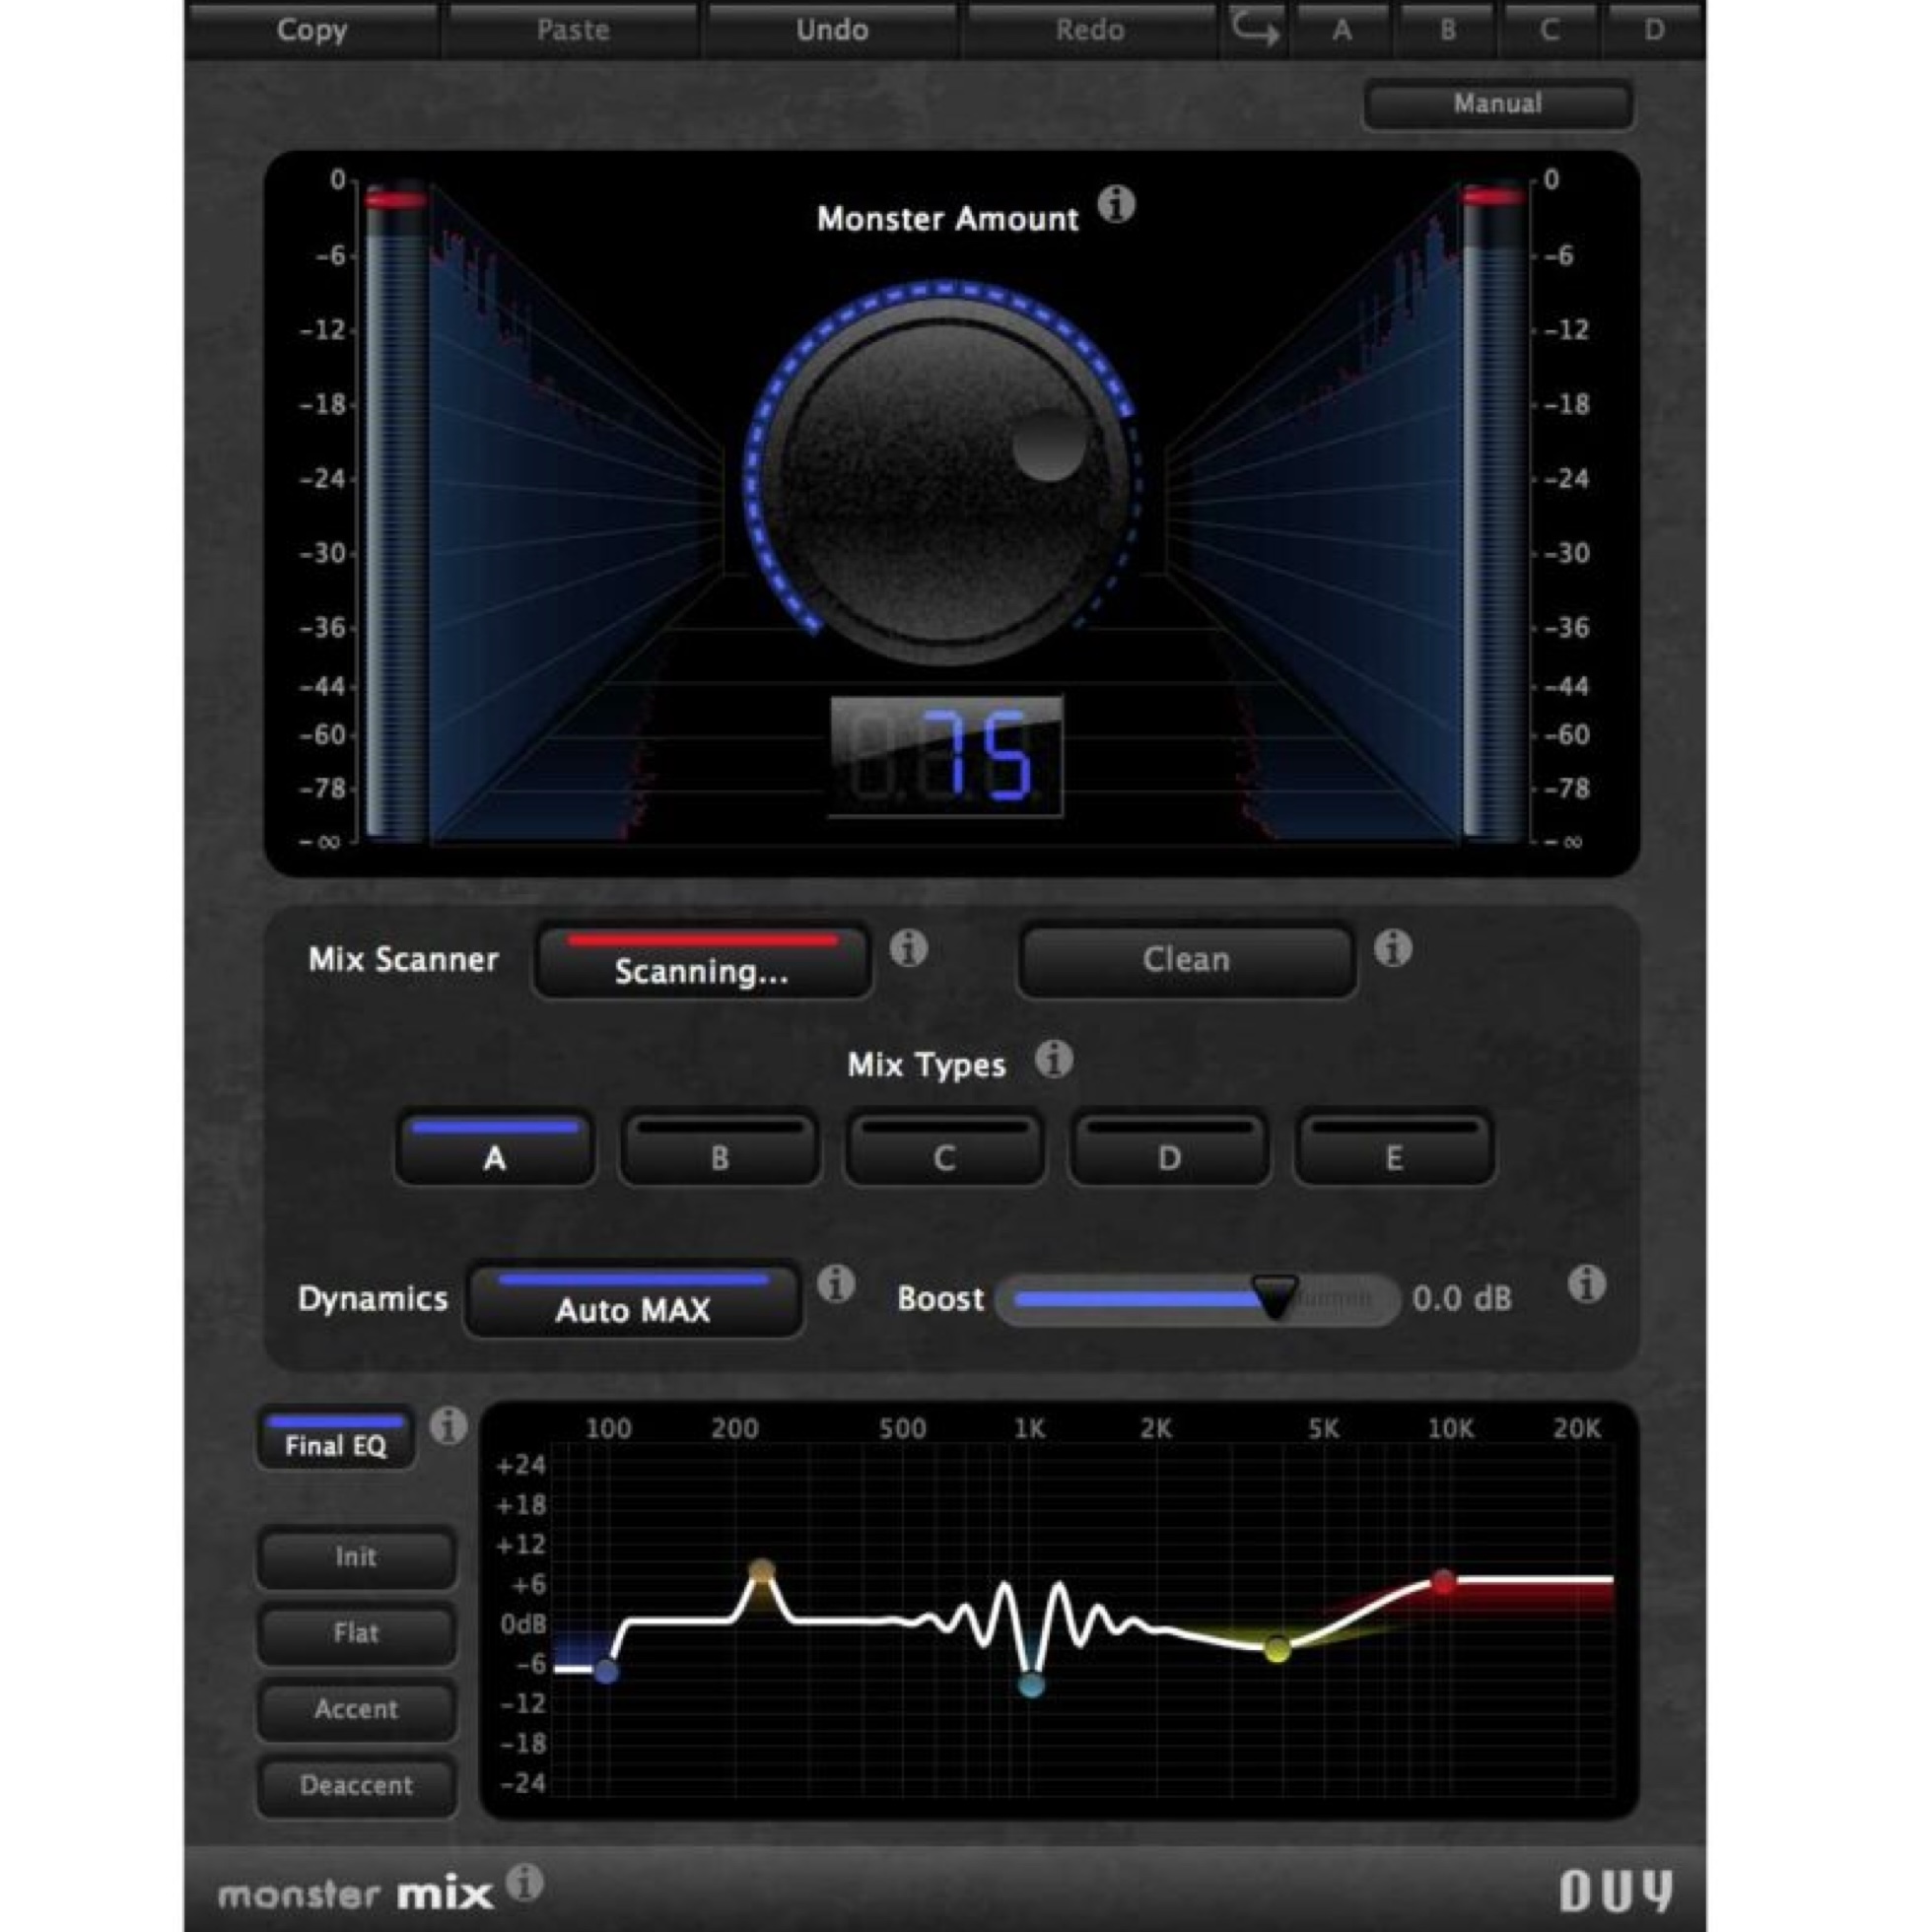1932x1932 pixels.
Task: Click Paste in top bar
Action: (572, 30)
